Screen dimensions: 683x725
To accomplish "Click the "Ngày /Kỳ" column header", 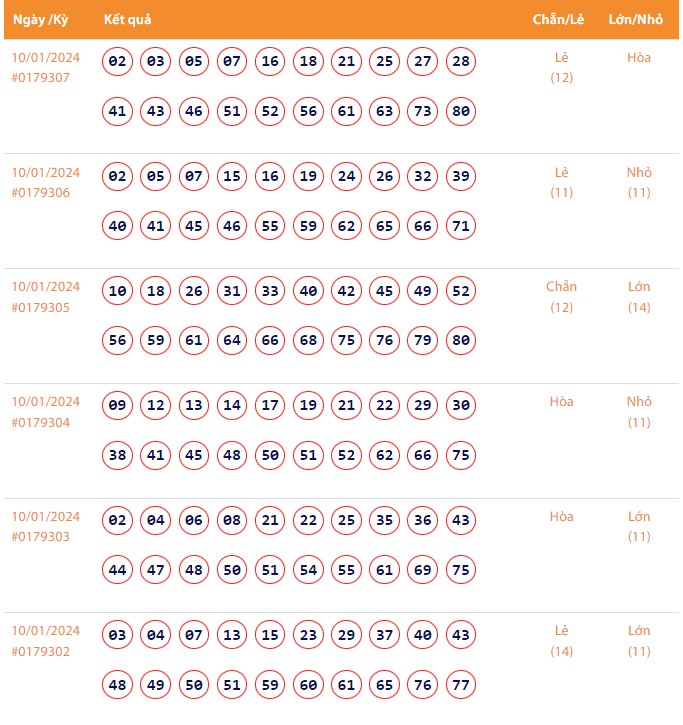I will (40, 20).
